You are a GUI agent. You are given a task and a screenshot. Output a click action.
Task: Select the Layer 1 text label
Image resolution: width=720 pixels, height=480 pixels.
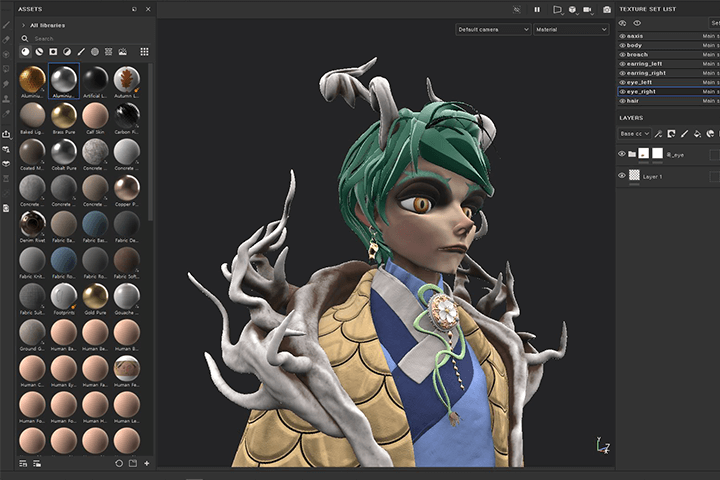click(652, 176)
